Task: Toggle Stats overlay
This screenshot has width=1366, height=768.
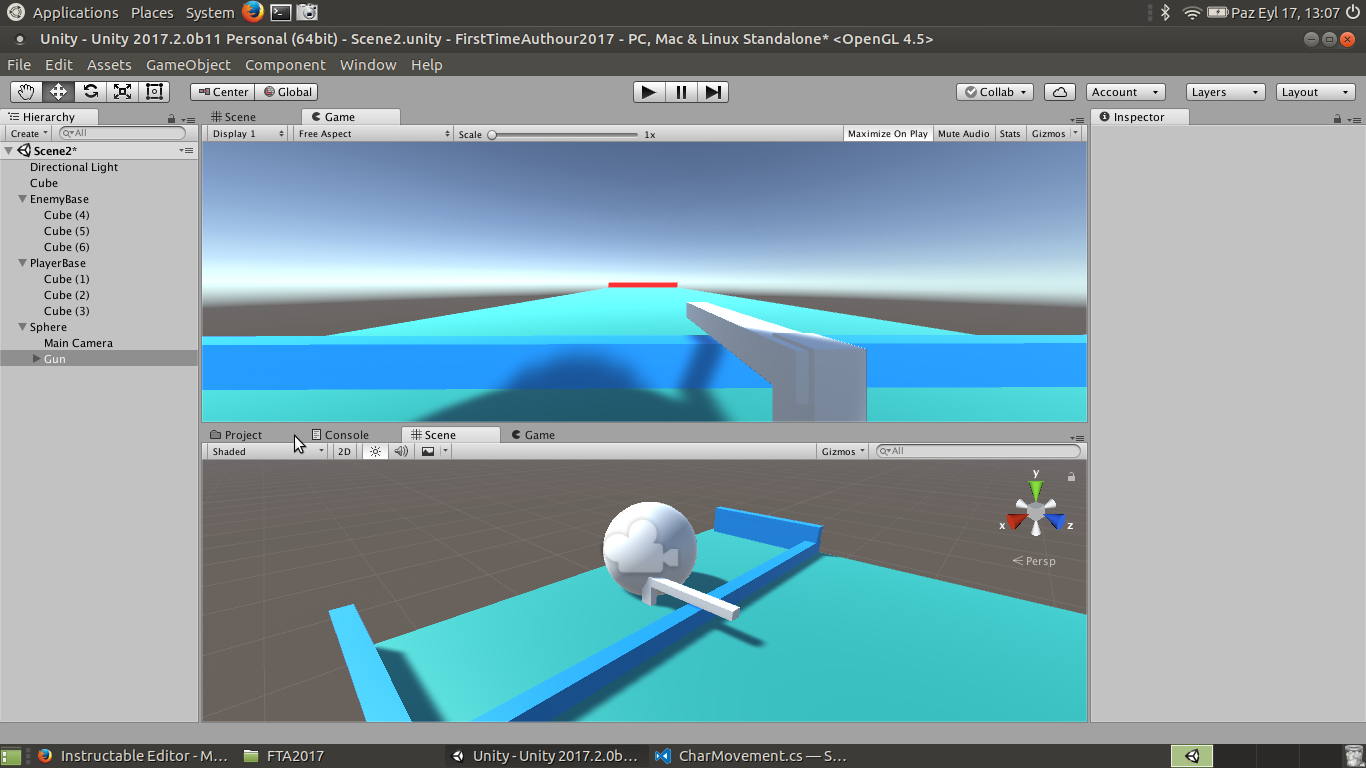Action: pos(1010,133)
